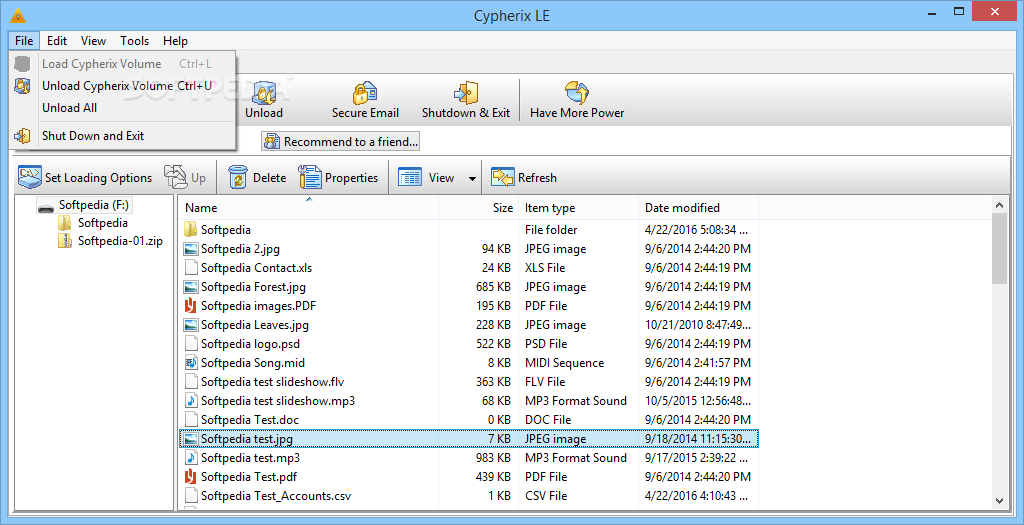Image resolution: width=1024 pixels, height=525 pixels.
Task: Click the 363 KB size cell
Action: click(x=494, y=382)
